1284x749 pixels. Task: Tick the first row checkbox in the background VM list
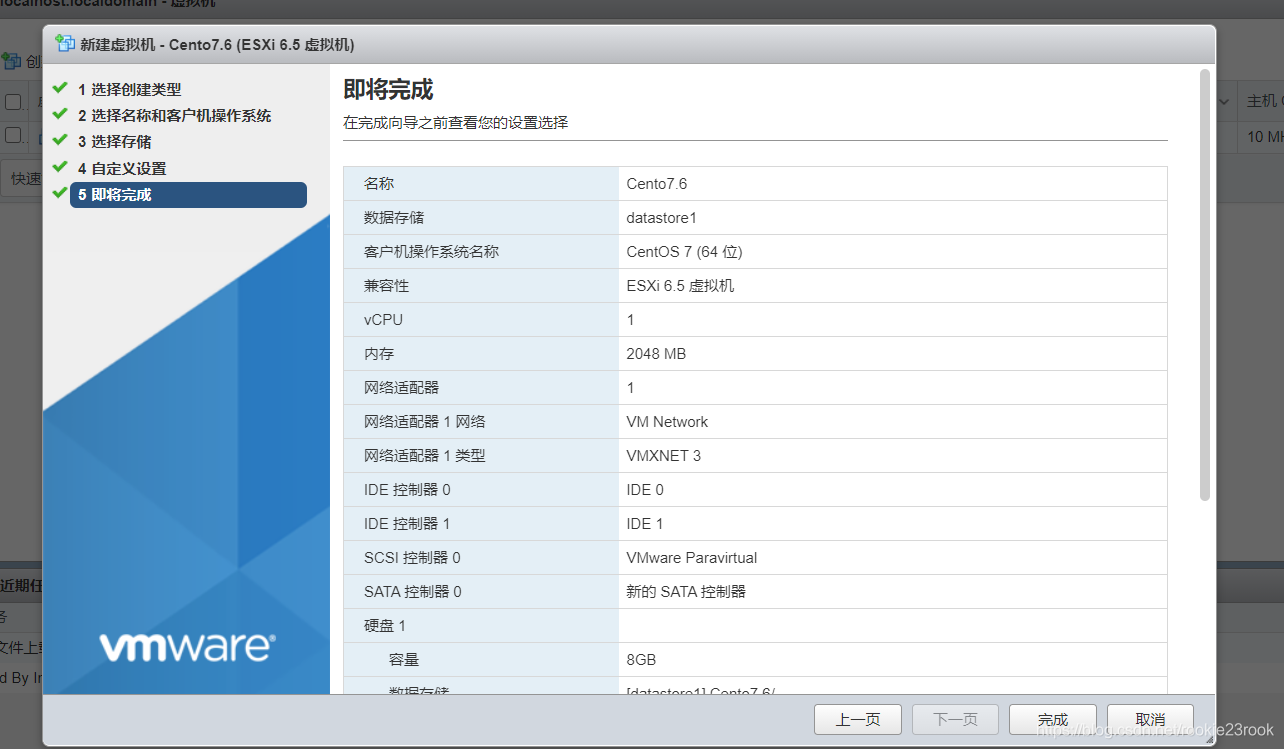tap(13, 135)
